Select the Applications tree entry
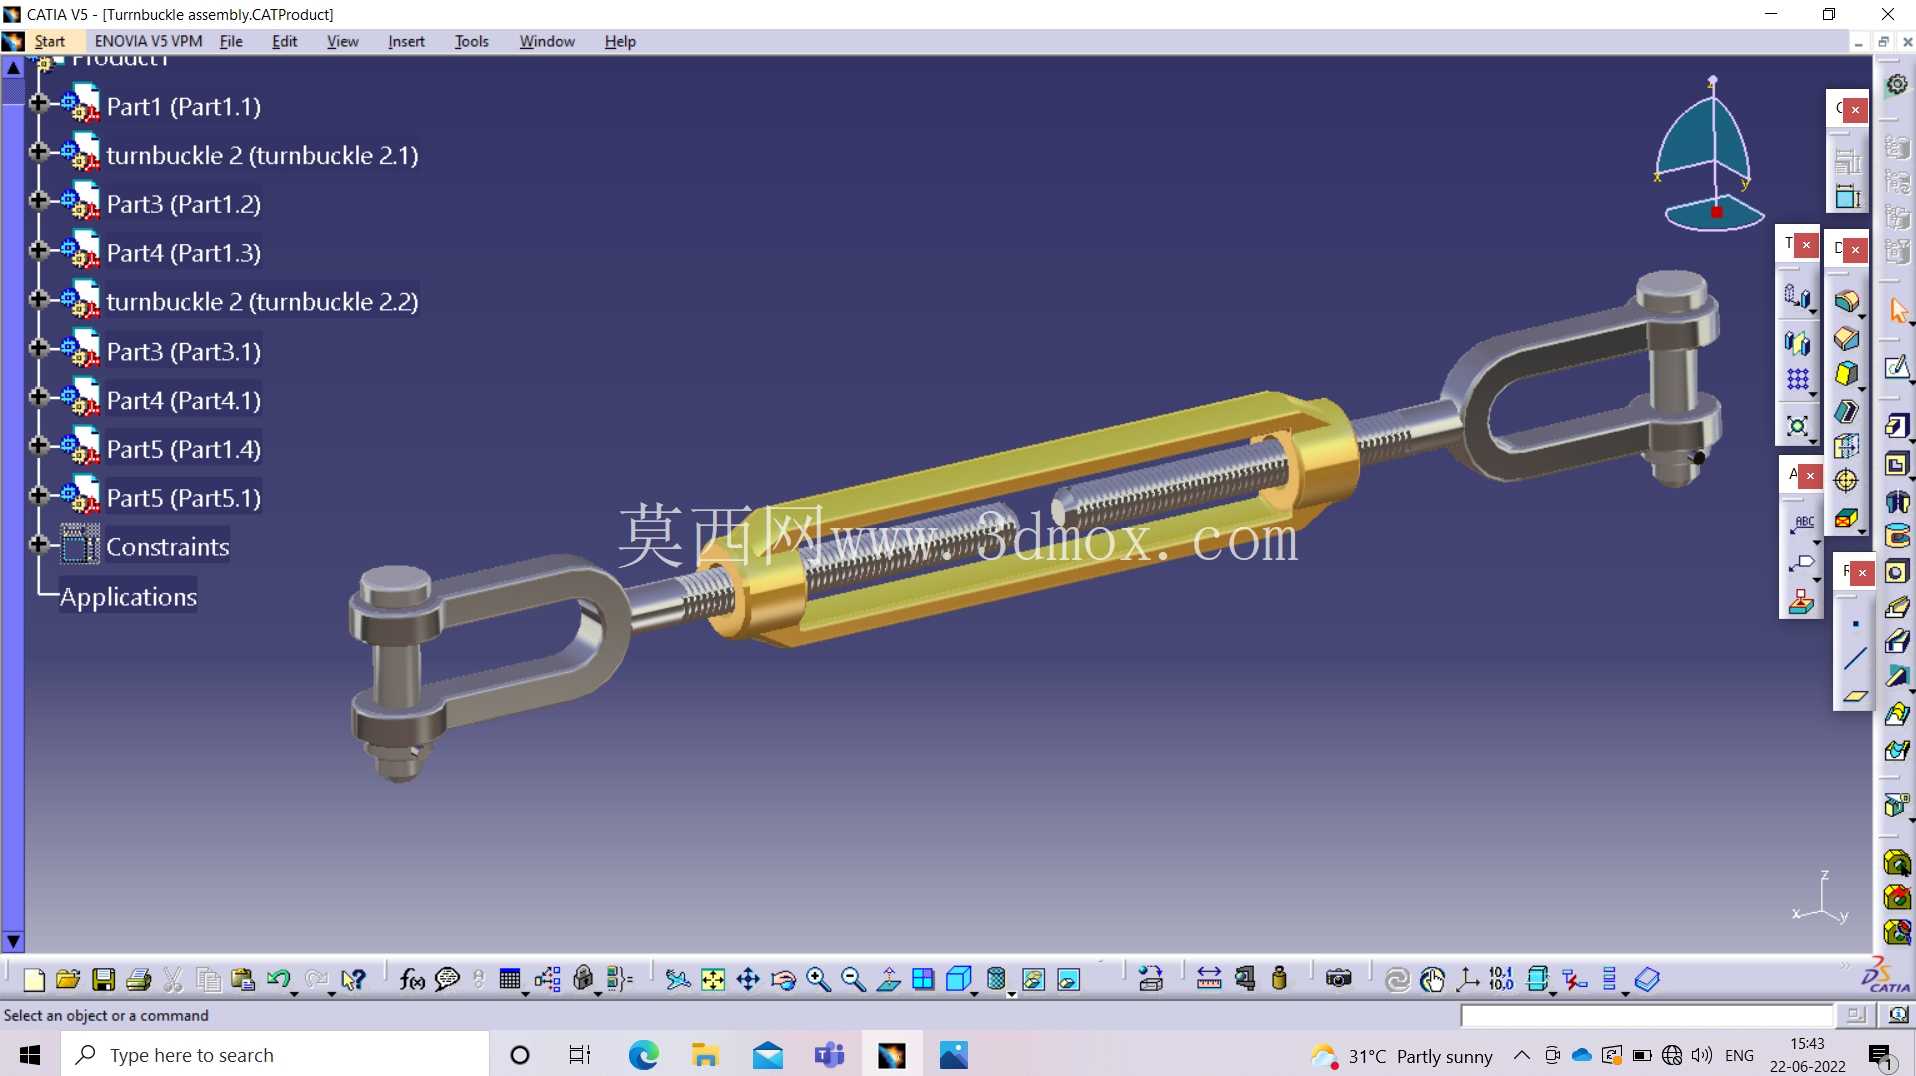 pyautogui.click(x=128, y=597)
